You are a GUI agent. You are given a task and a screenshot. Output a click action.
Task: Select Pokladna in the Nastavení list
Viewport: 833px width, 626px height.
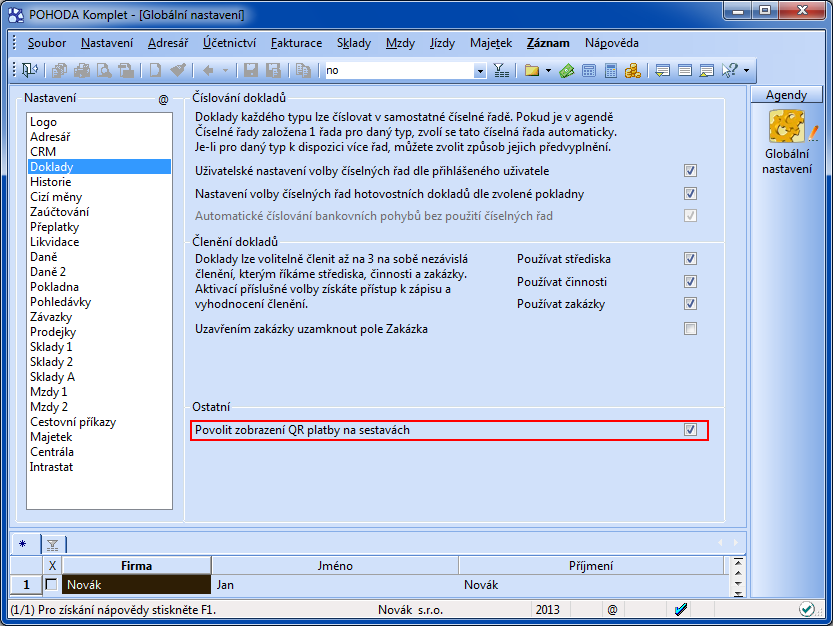54,287
